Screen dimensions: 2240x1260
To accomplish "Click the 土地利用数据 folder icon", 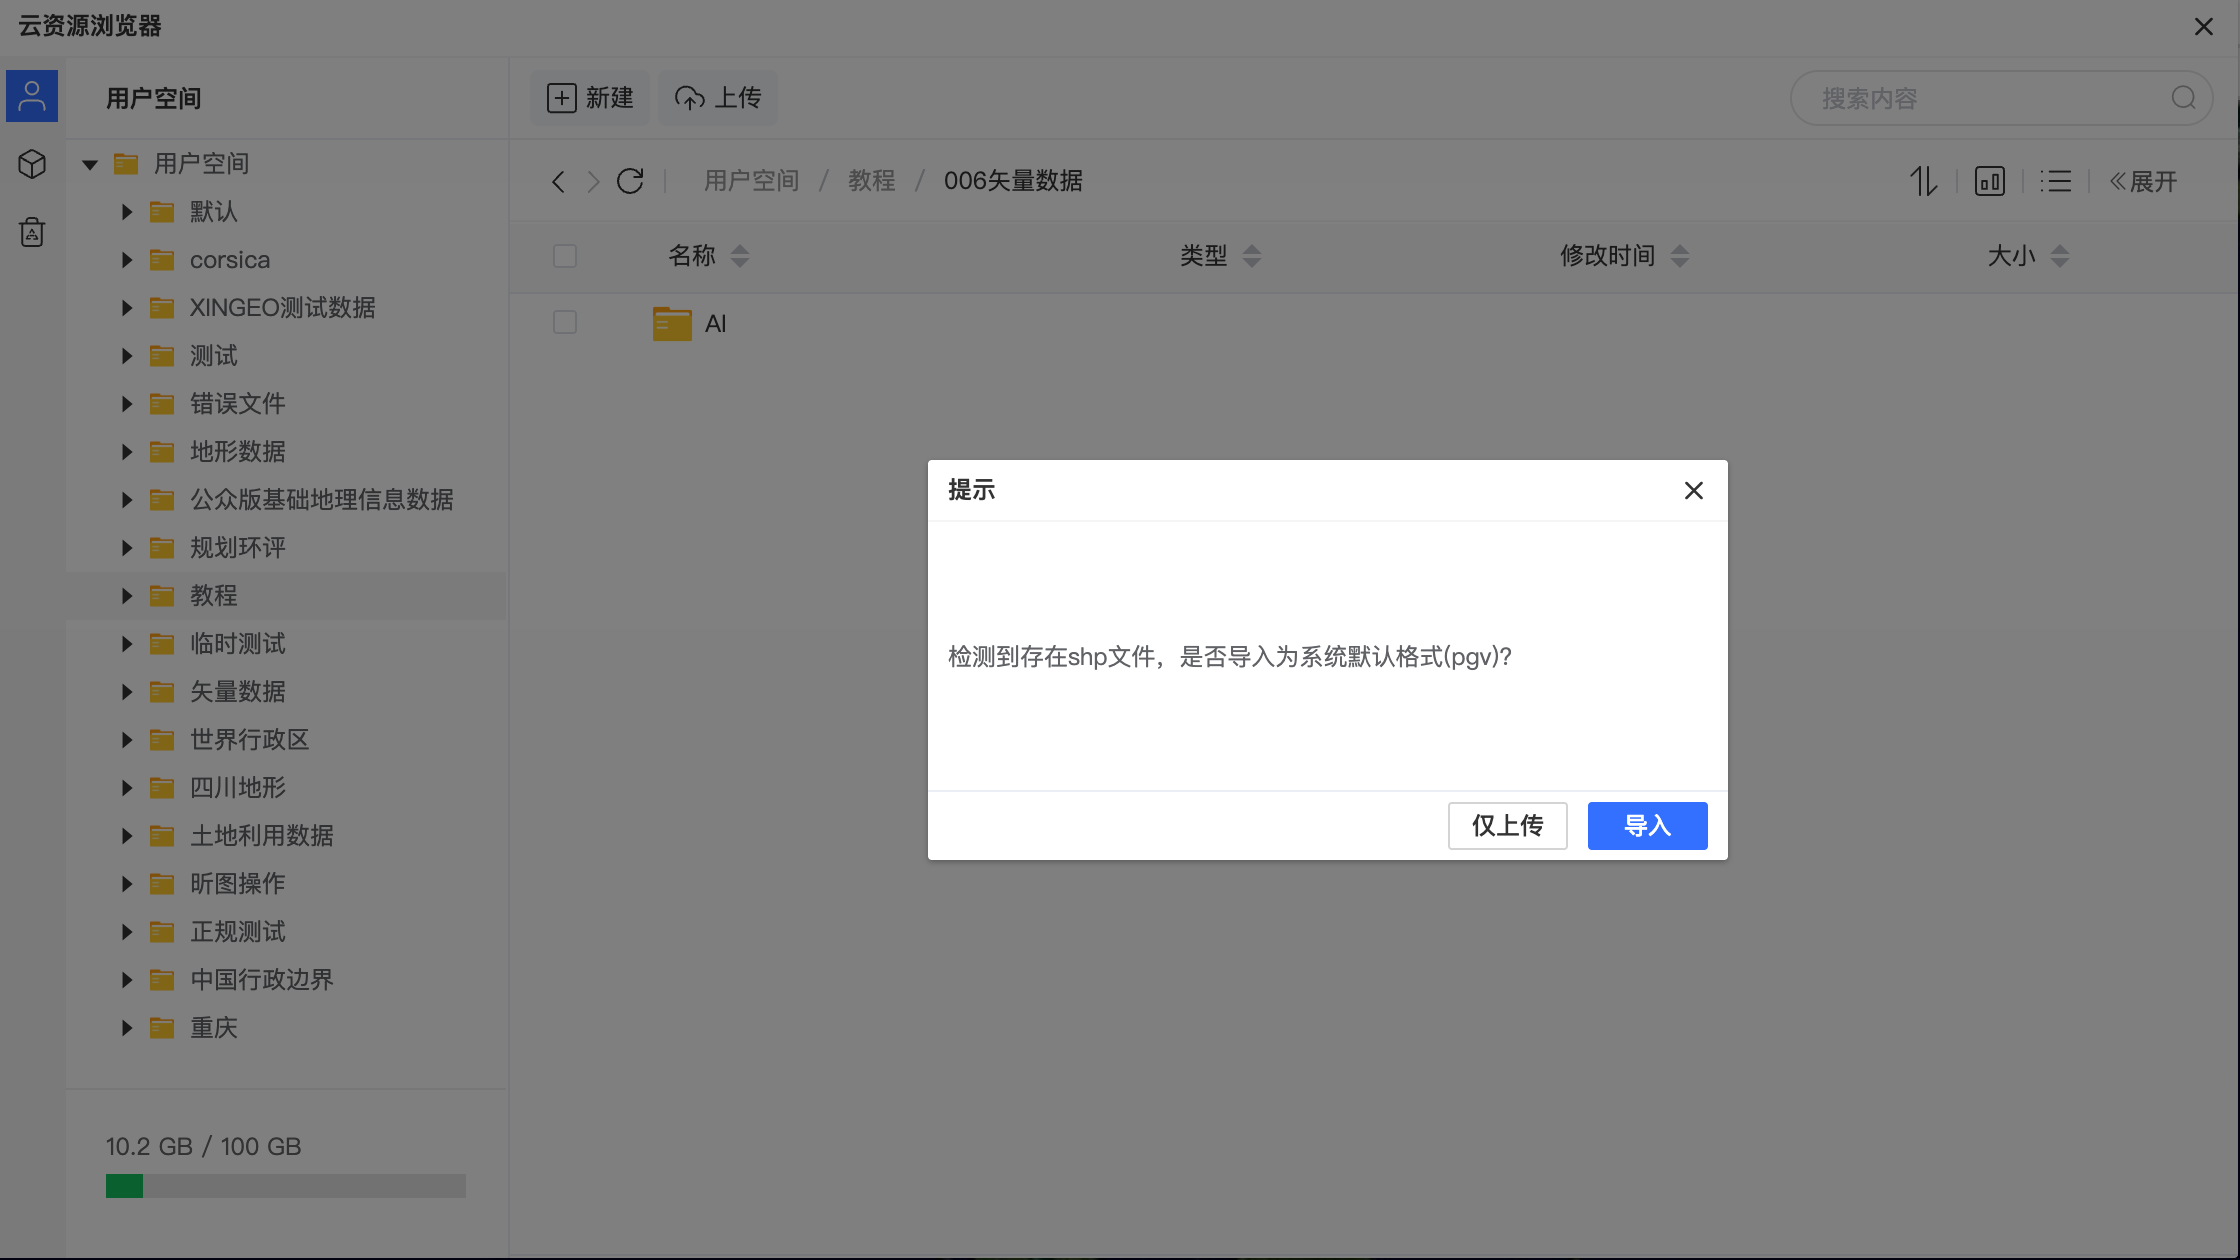I will [x=162, y=836].
